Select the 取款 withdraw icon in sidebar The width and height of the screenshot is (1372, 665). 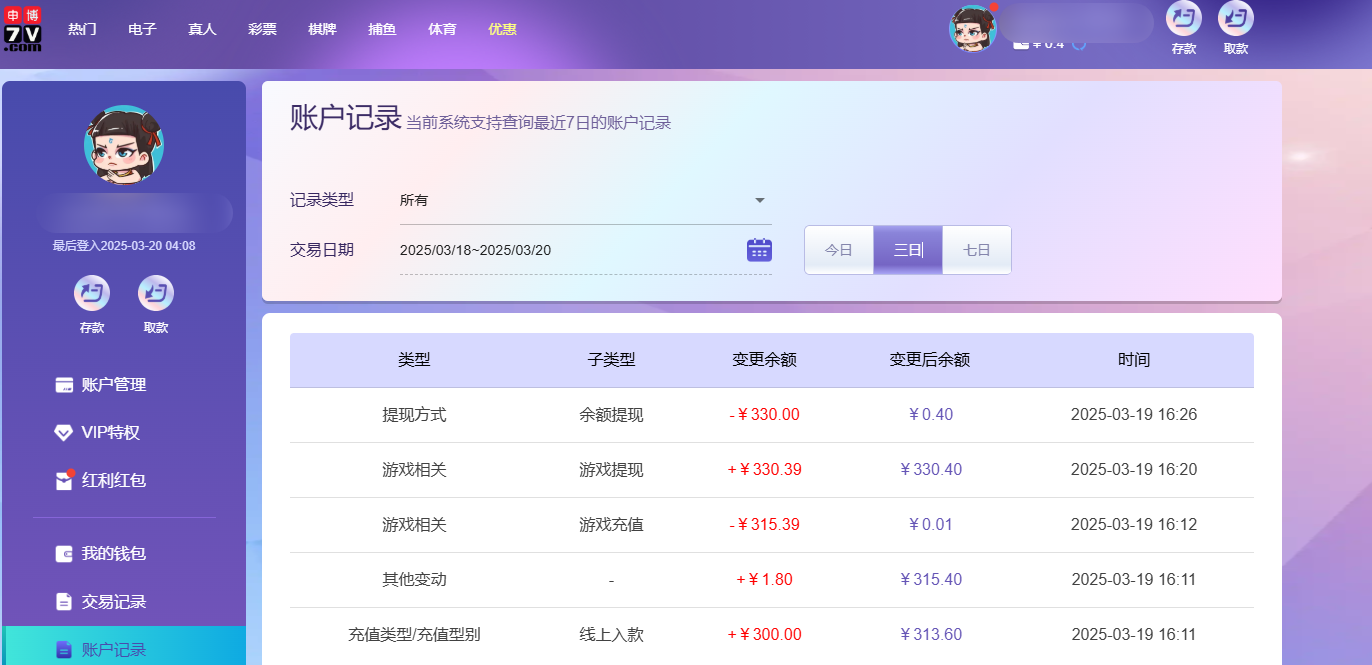(156, 293)
